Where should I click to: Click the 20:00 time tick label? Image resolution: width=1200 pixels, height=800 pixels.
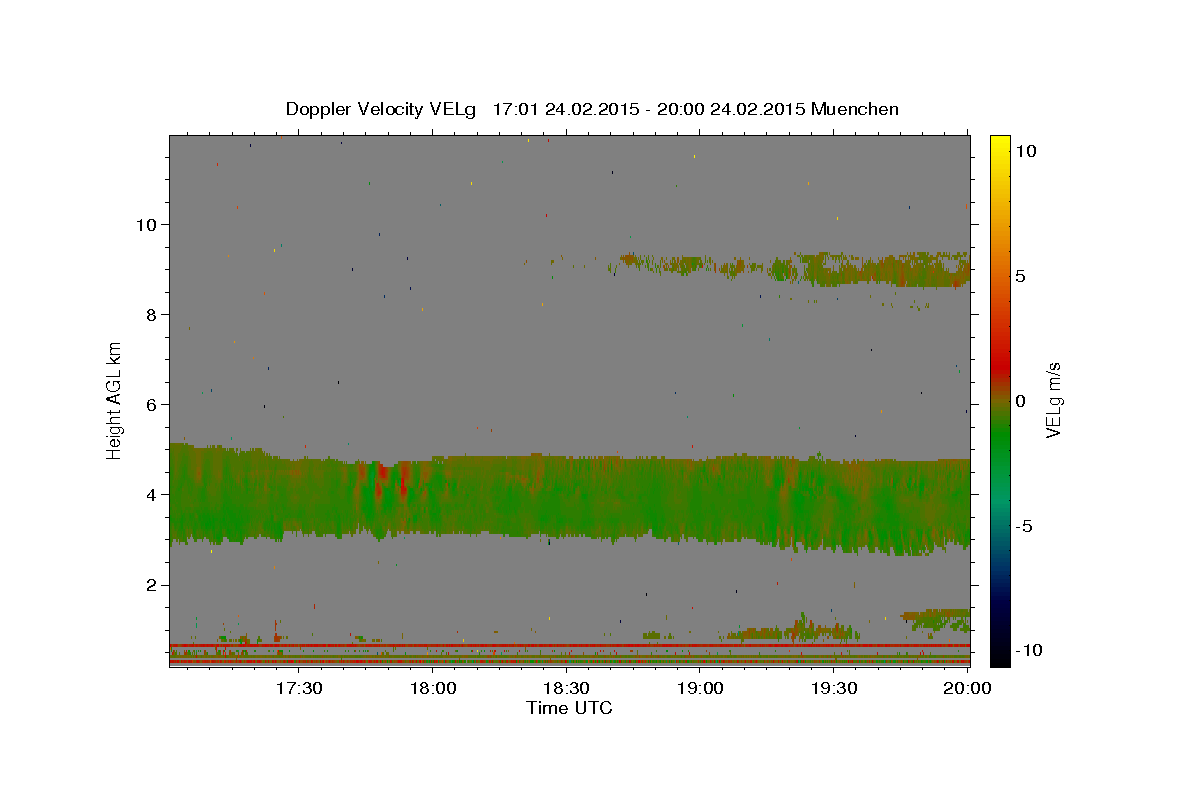click(967, 689)
